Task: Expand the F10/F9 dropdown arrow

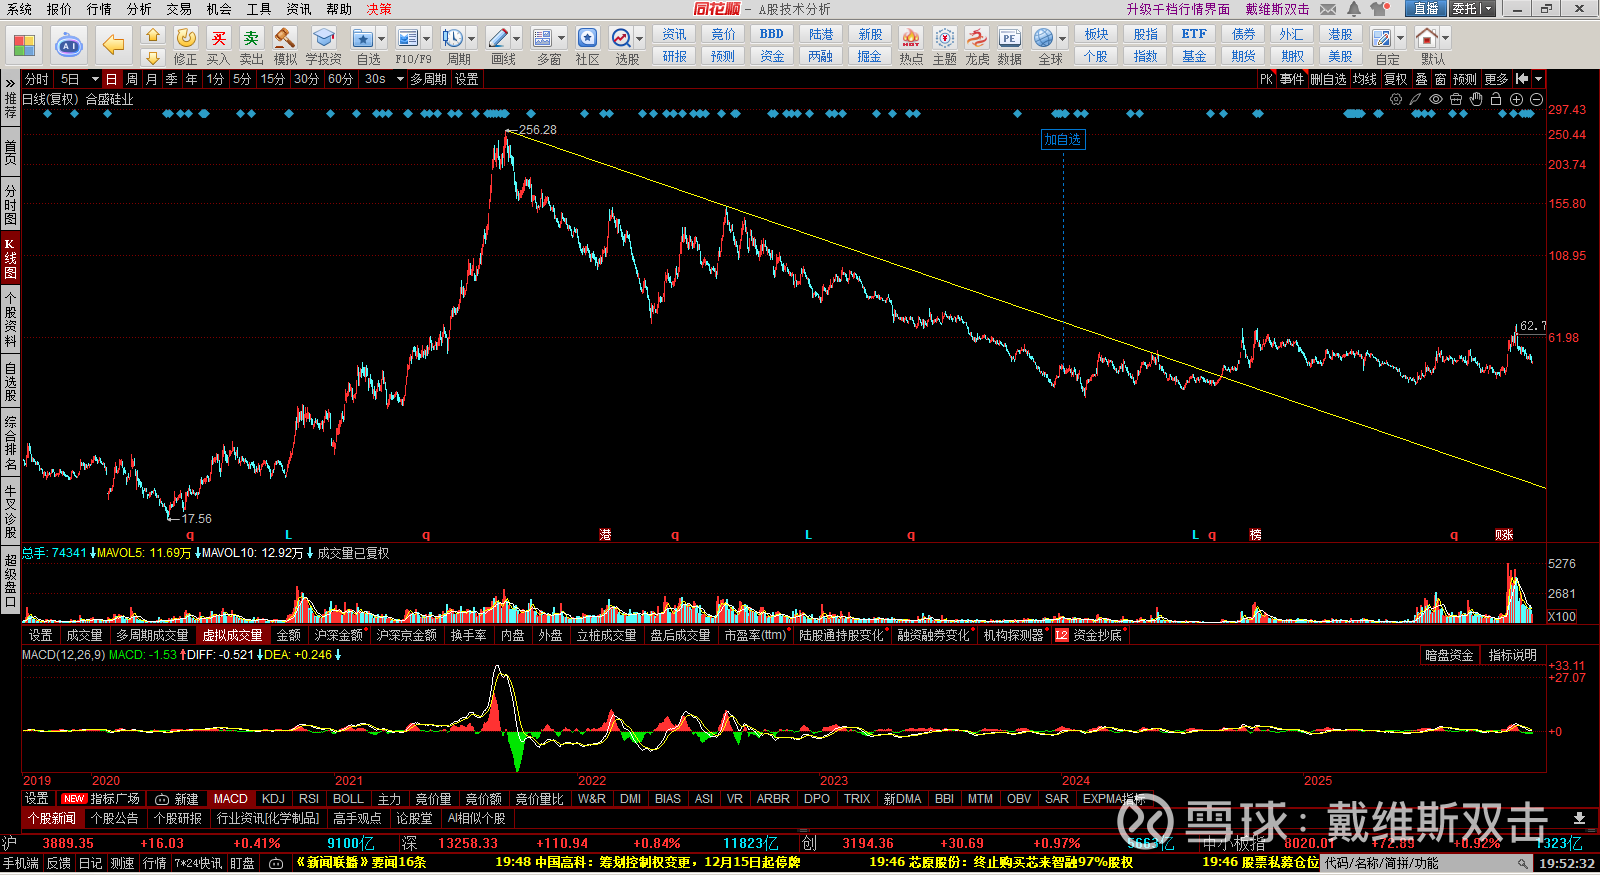Action: 427,39
